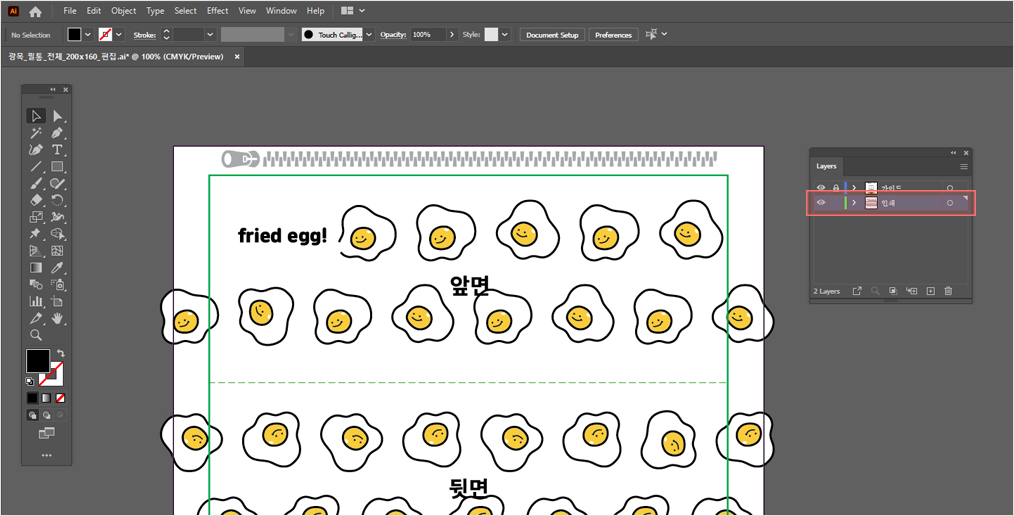The width and height of the screenshot is (1014, 516).
Task: Select the Selection tool (black arrow)
Action: pos(36,116)
